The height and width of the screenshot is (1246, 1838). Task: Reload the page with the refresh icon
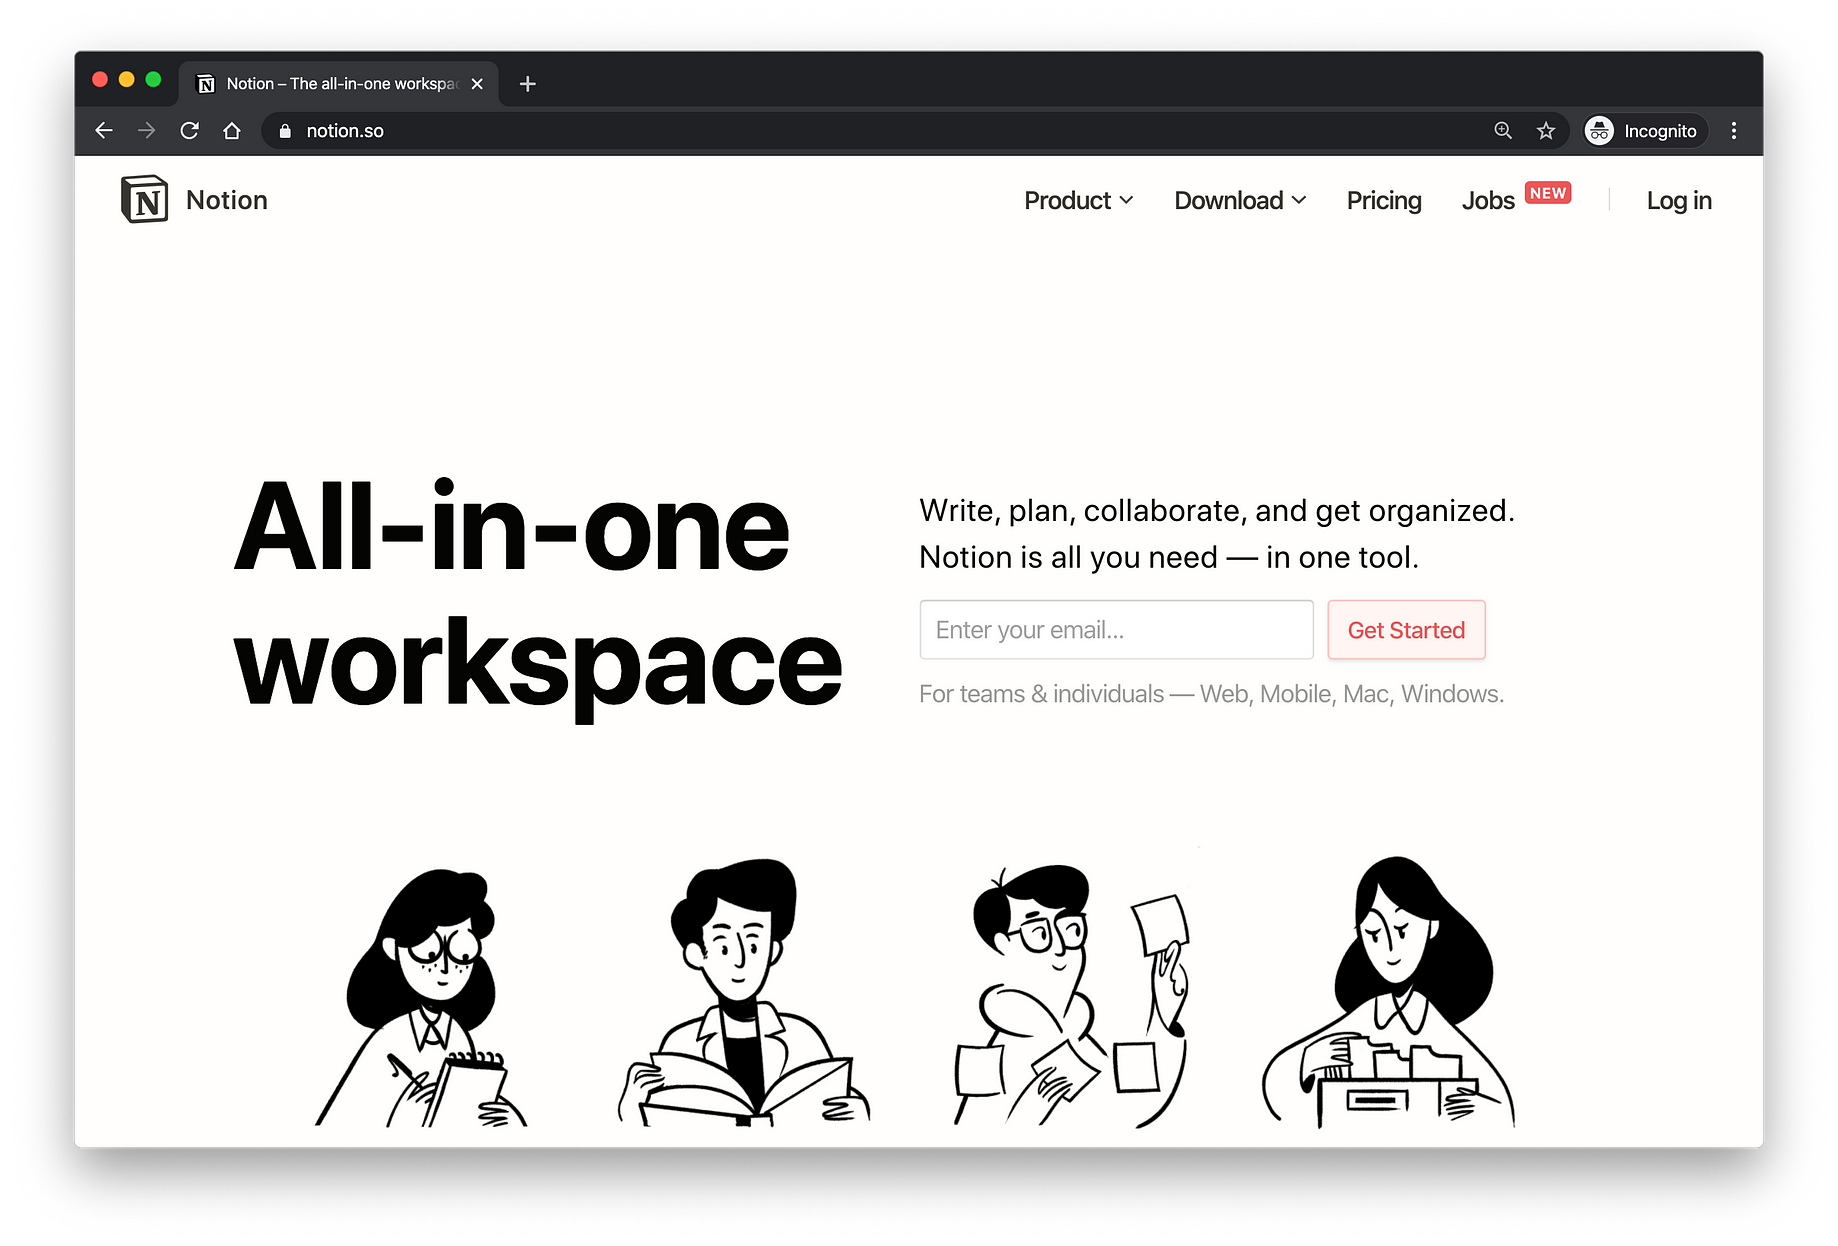[x=189, y=131]
